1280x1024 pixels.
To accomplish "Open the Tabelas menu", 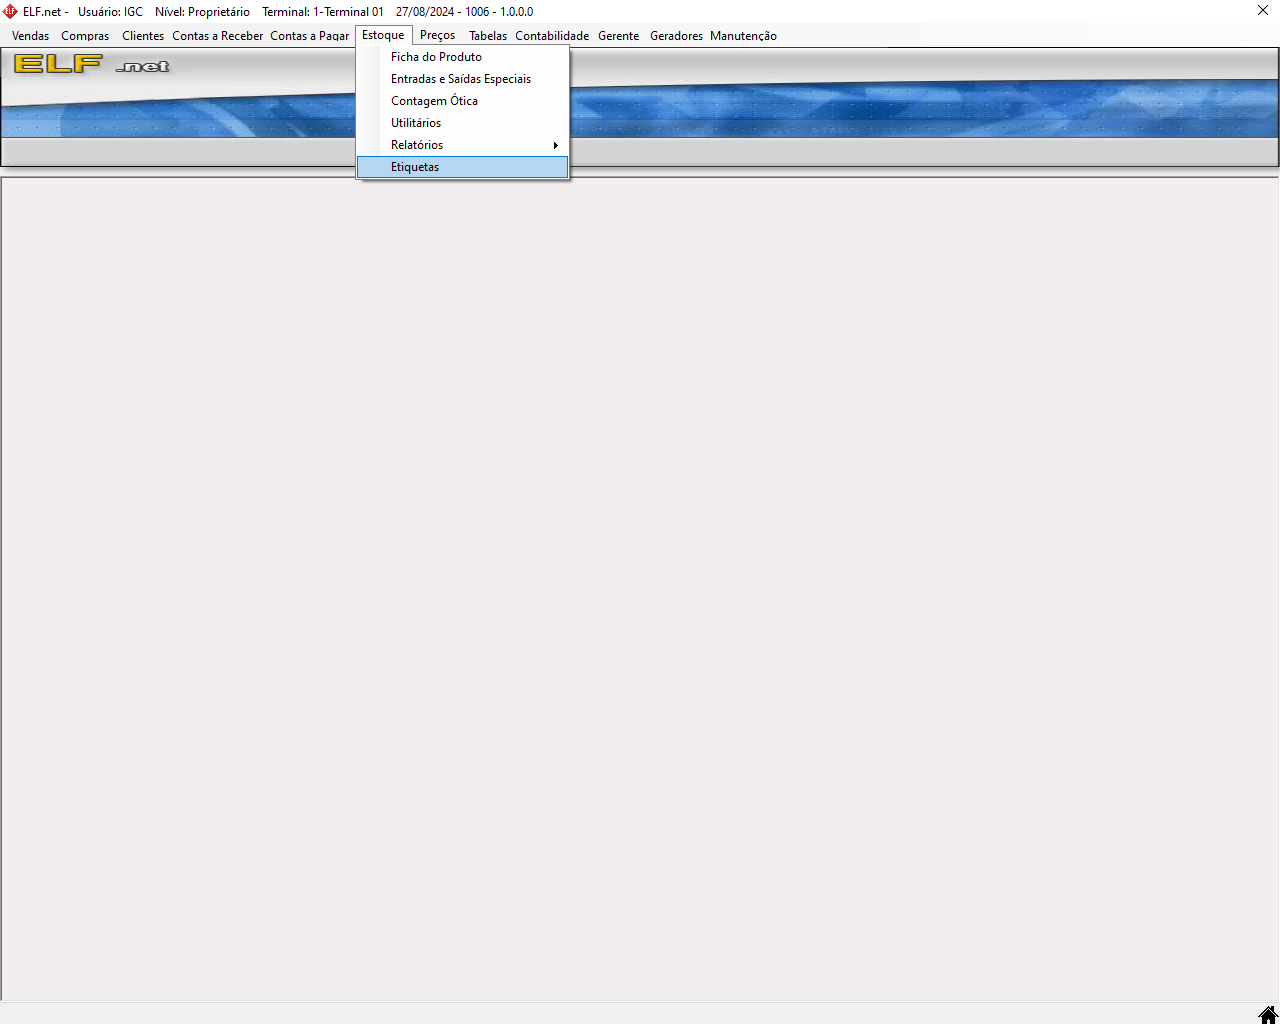I will tap(488, 36).
